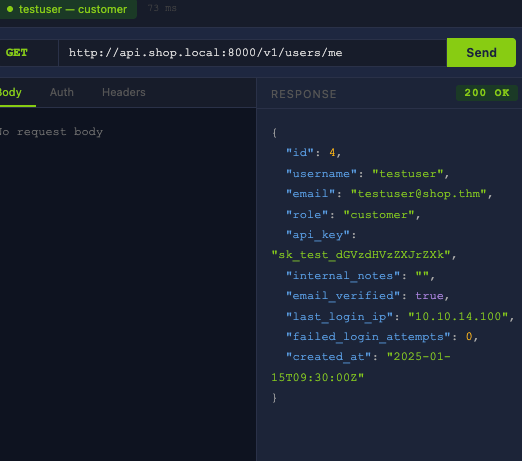Click the 15T09:30:00Z timestamp continuation
The width and height of the screenshot is (522, 461).
(x=318, y=377)
